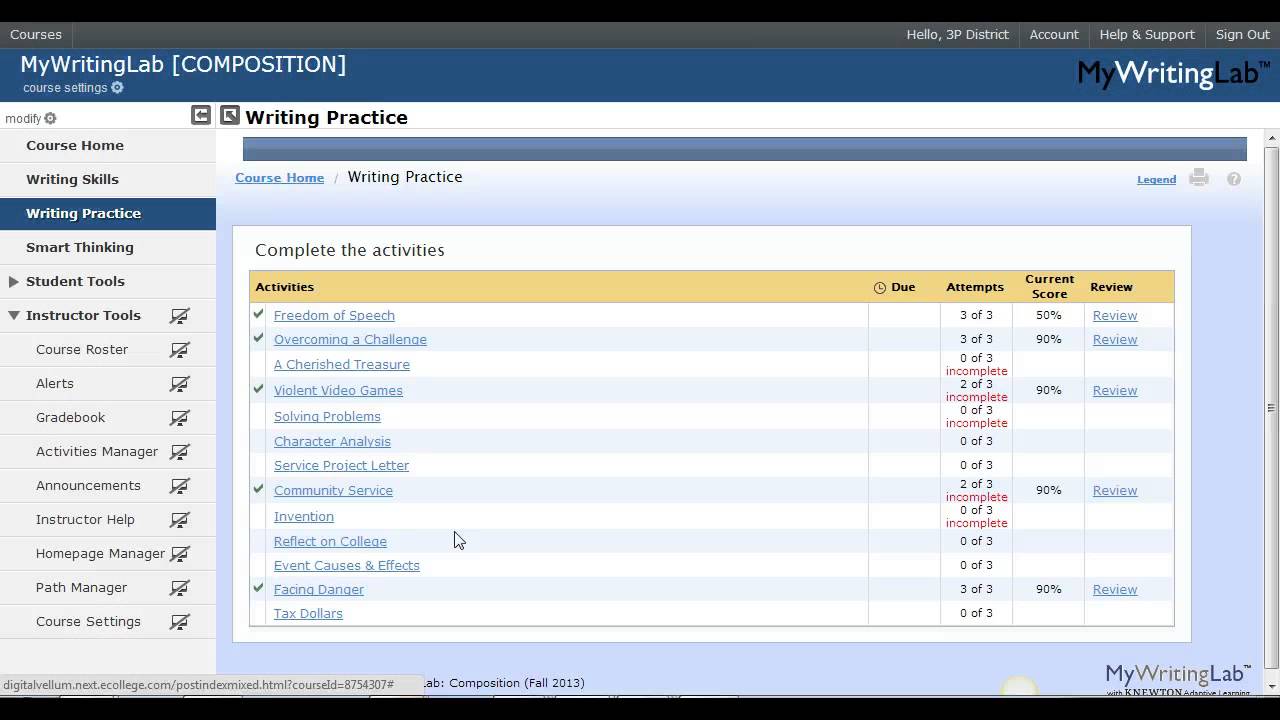Select Writing Skills in sidebar
The width and height of the screenshot is (1280, 720).
point(72,179)
